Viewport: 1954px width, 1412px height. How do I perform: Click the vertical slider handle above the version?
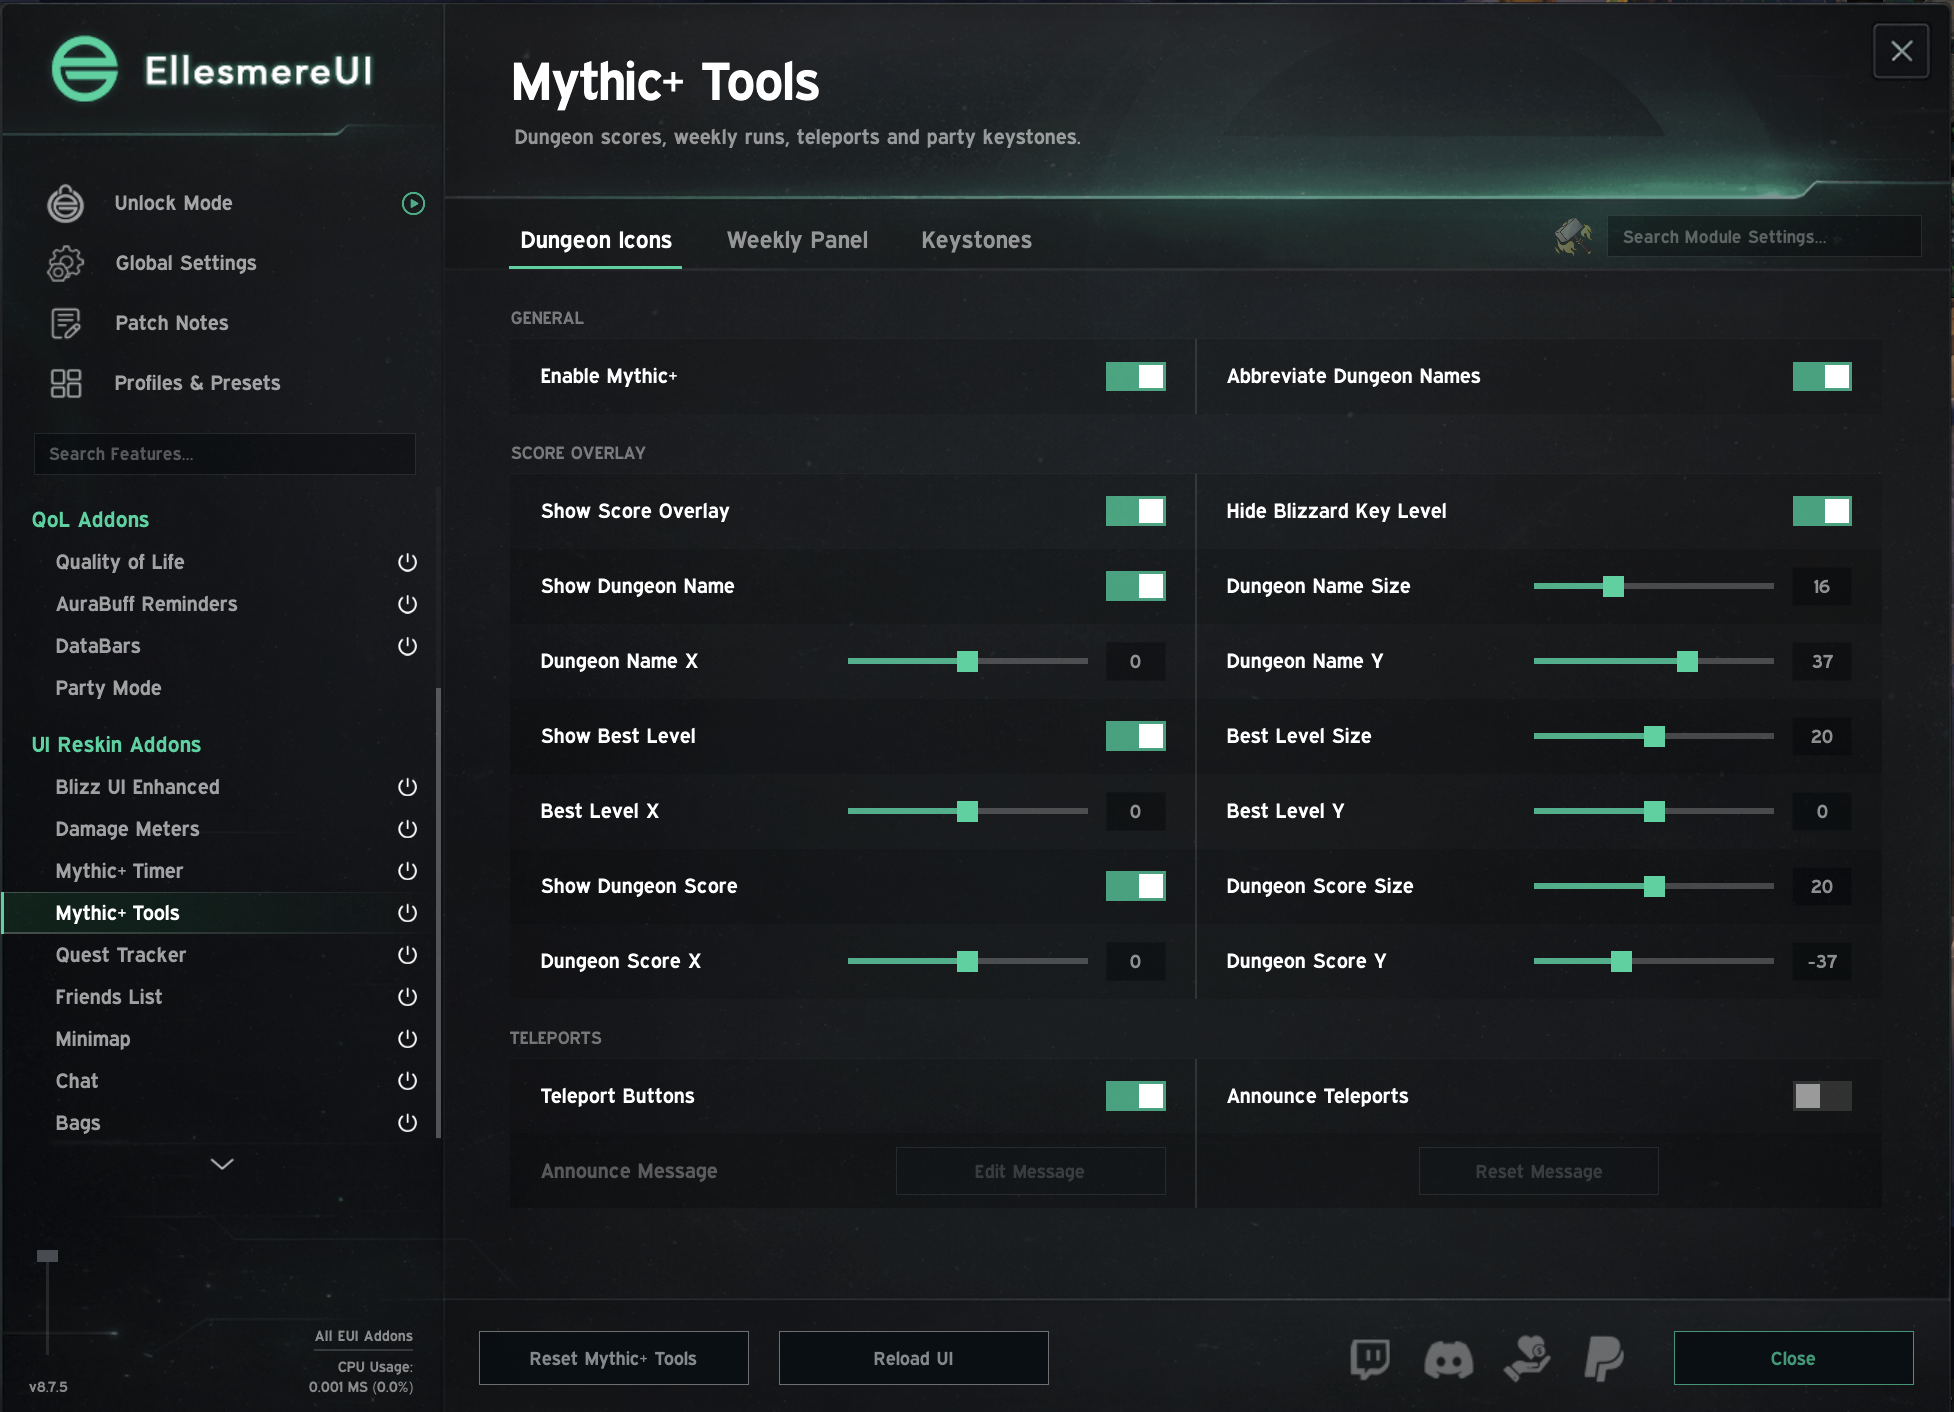[x=47, y=1256]
